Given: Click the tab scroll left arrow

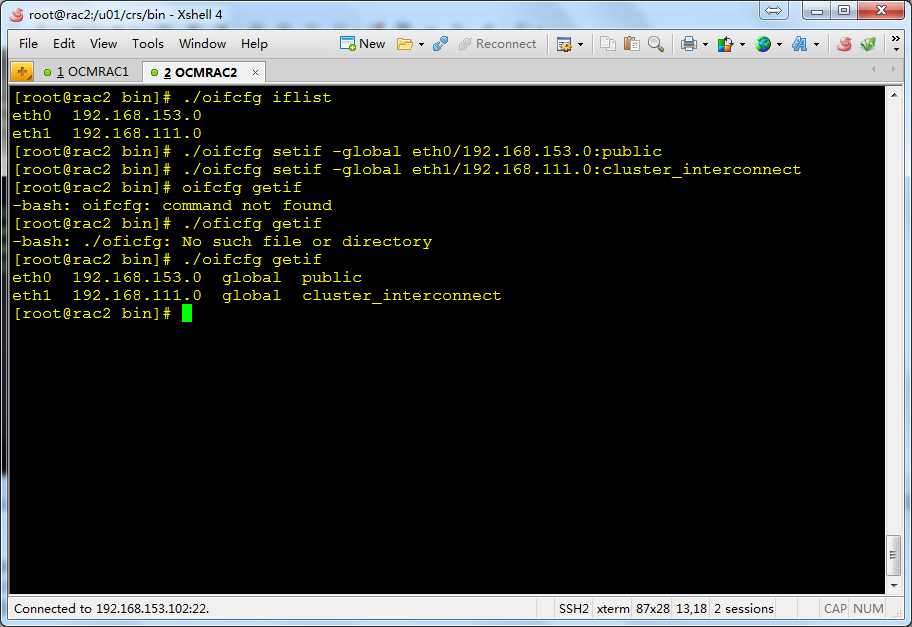Looking at the screenshot, I should [x=874, y=69].
